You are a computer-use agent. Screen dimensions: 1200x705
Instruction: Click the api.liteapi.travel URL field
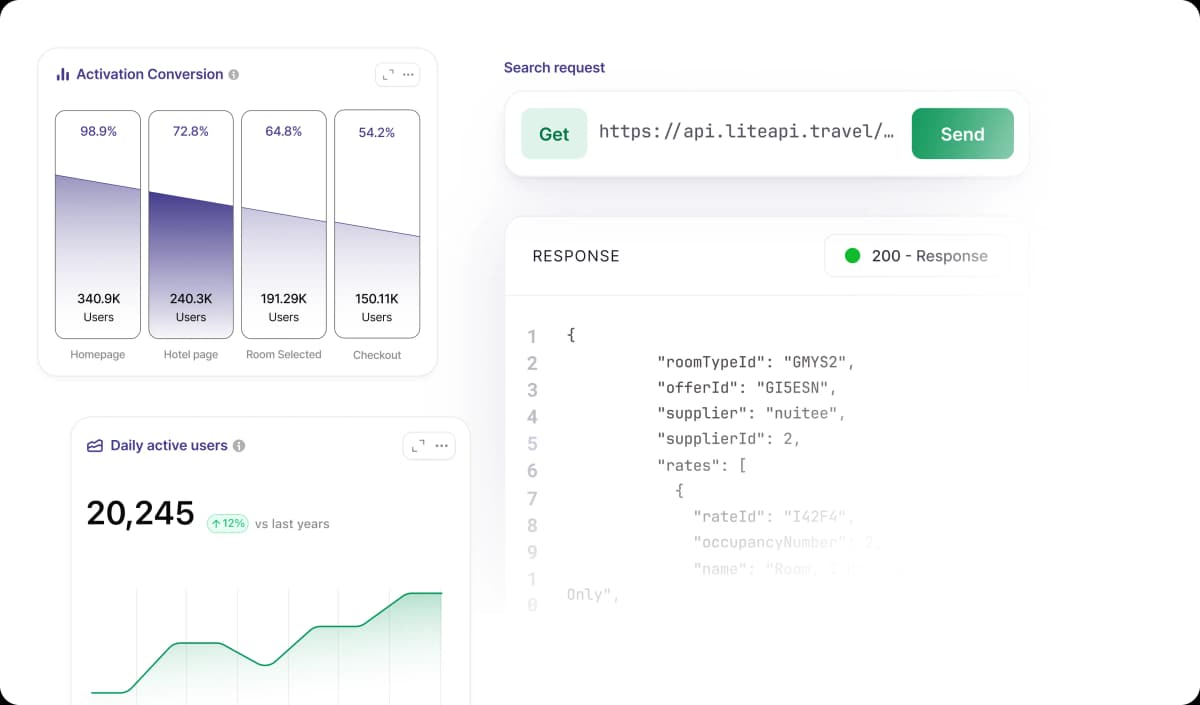tap(746, 132)
